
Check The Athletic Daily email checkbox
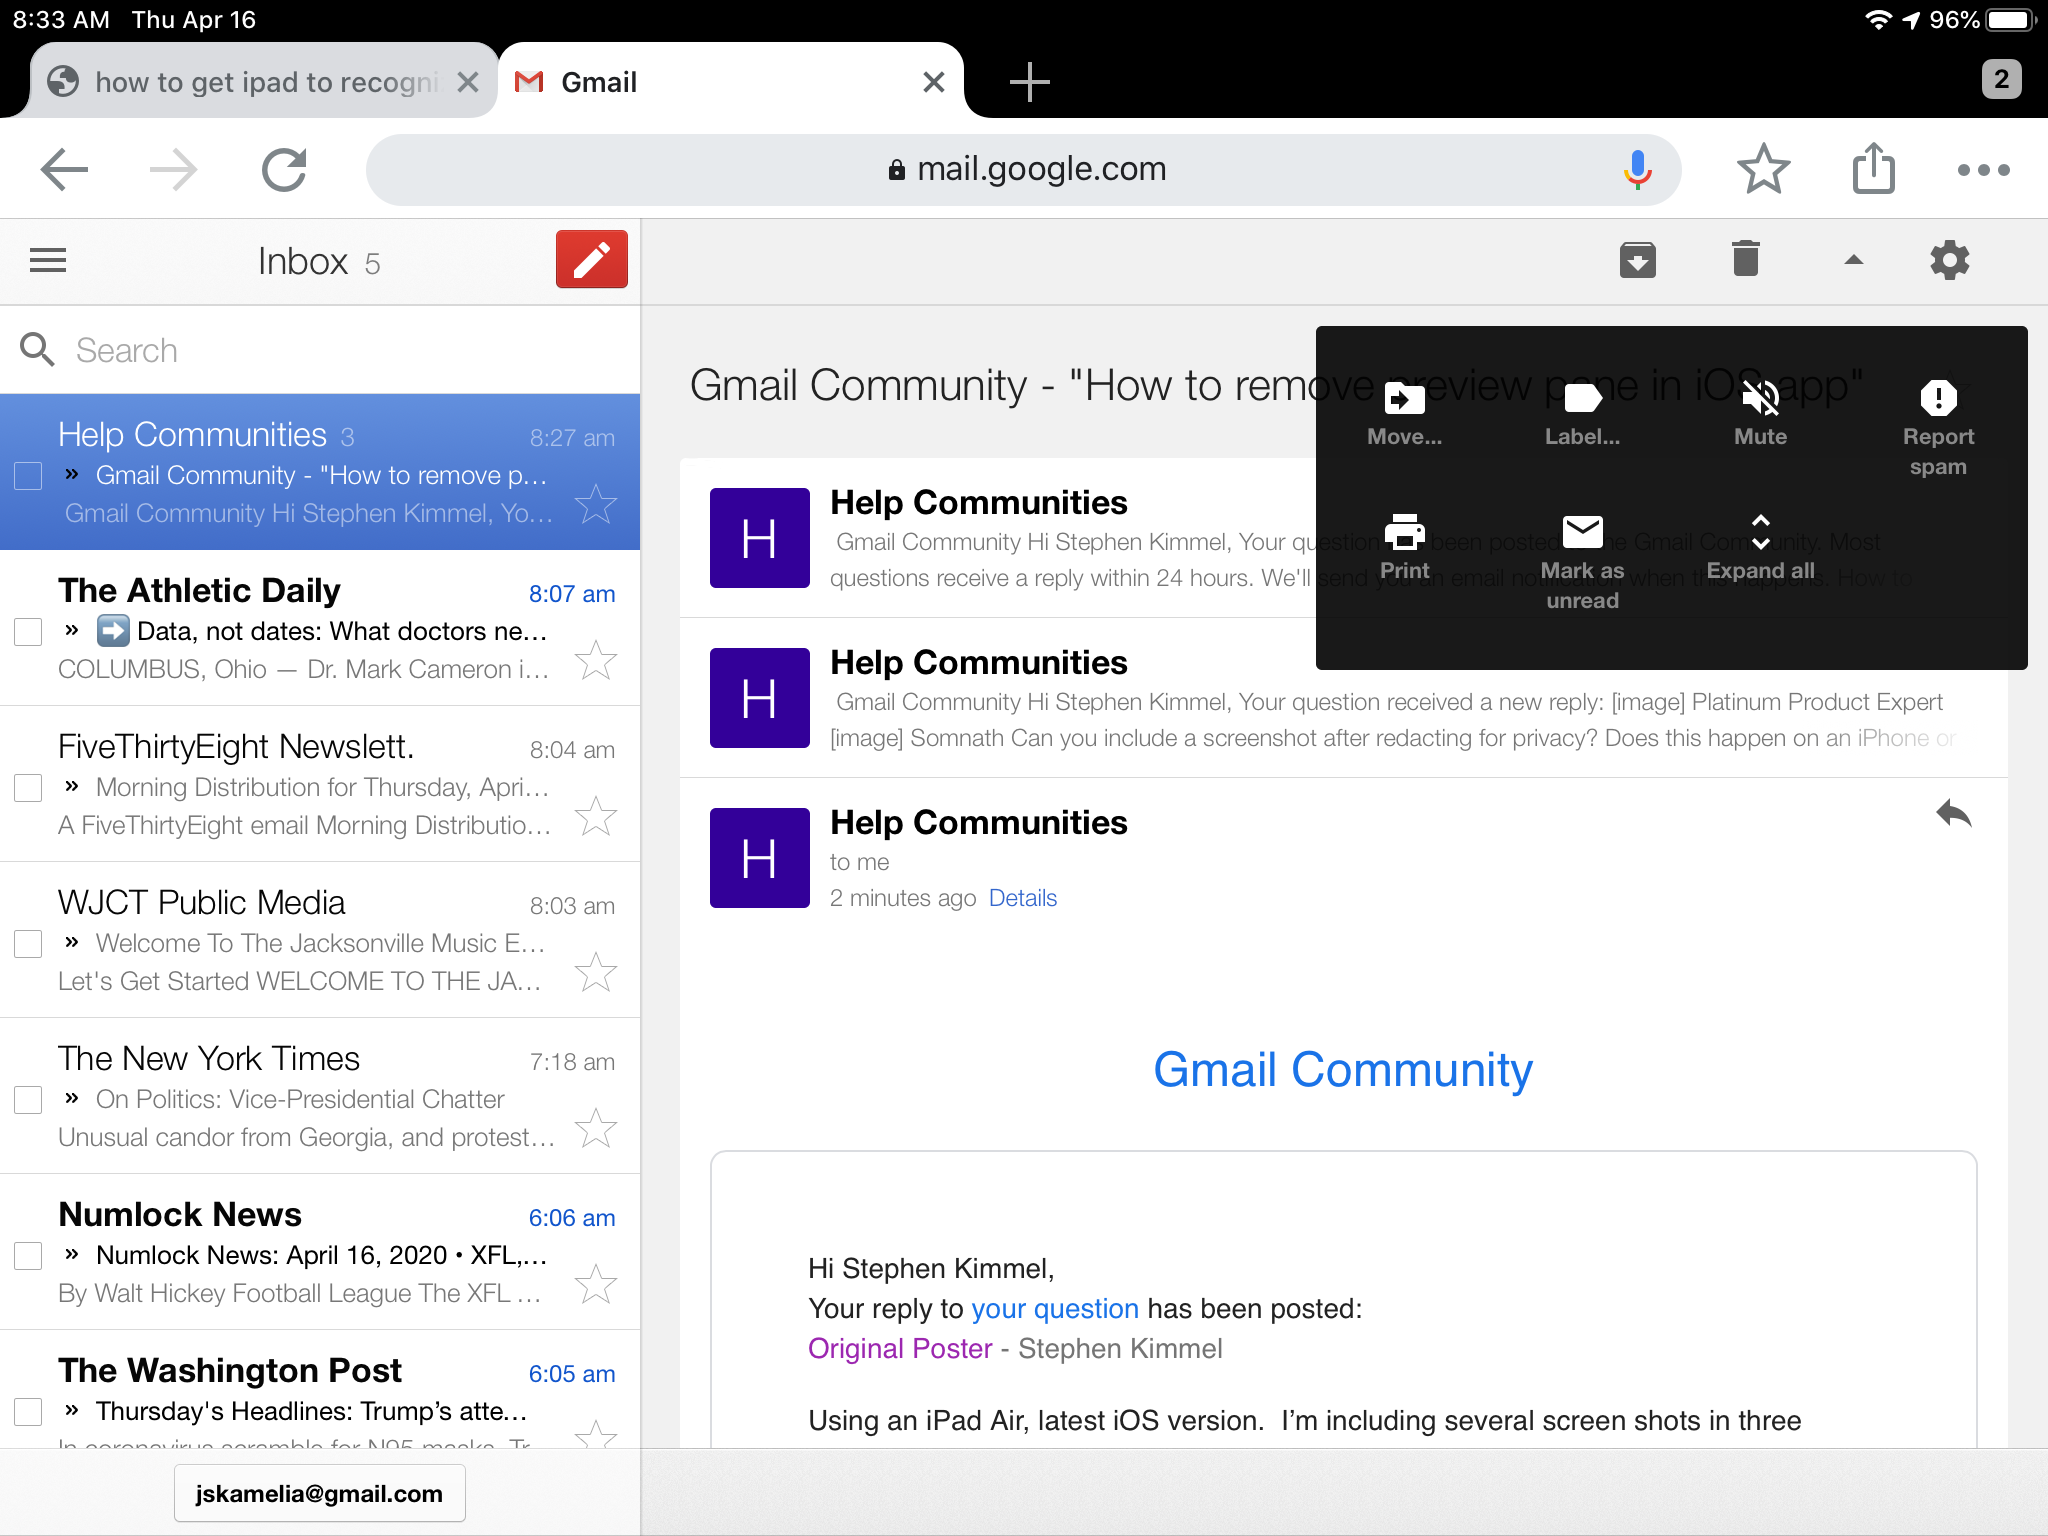28,632
